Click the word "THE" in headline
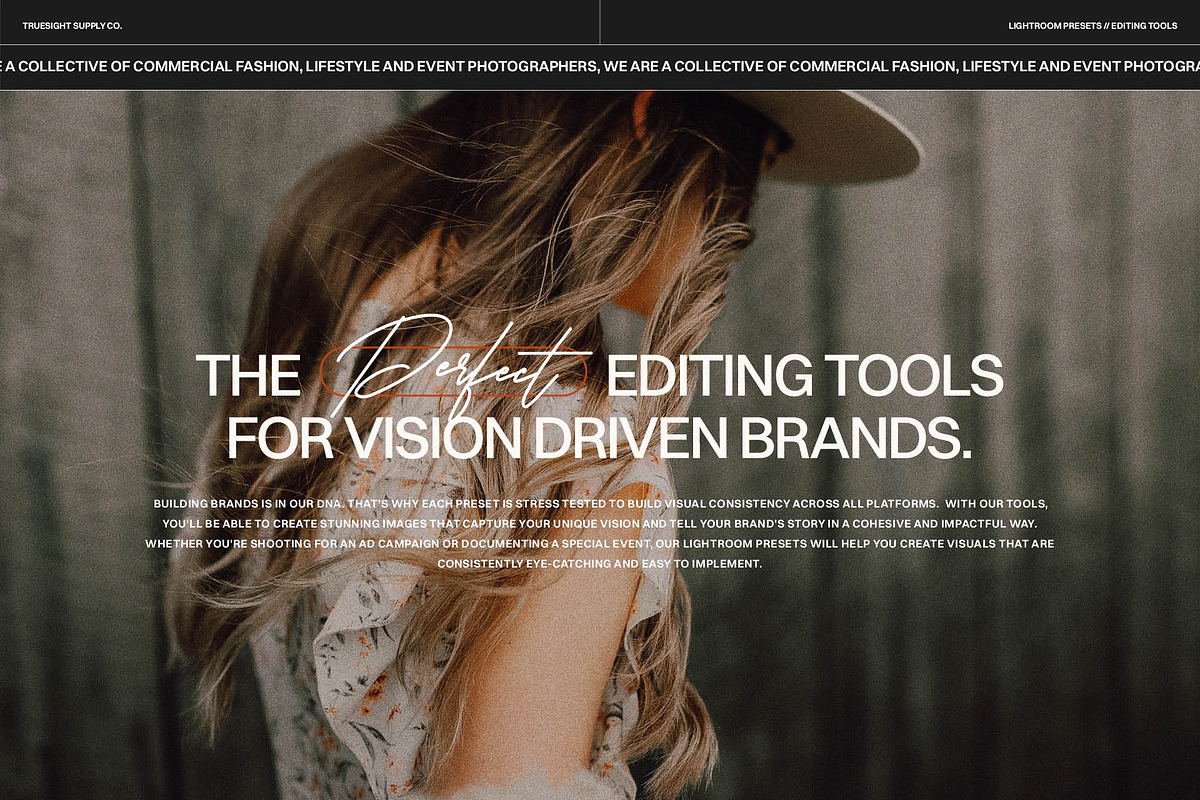Image resolution: width=1200 pixels, height=800 pixels. [248, 375]
